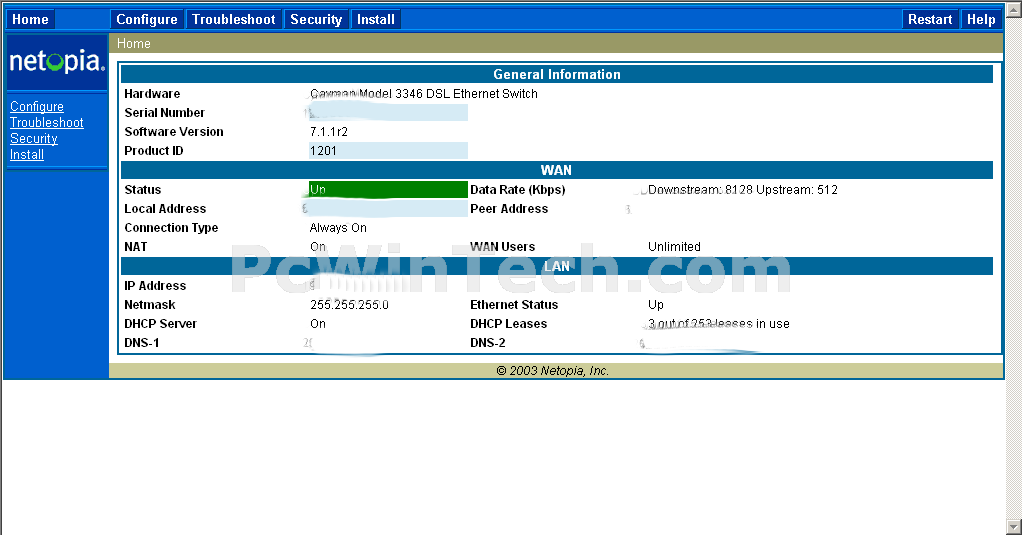Image resolution: width=1022 pixels, height=535 pixels.
Task: Select the DNS-2 label
Action: 488,343
